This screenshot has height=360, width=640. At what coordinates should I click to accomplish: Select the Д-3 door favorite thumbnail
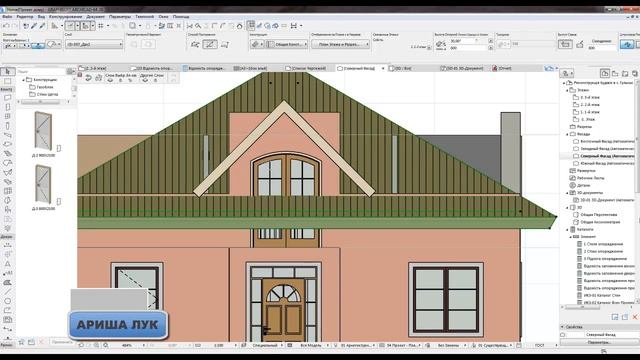point(43,184)
